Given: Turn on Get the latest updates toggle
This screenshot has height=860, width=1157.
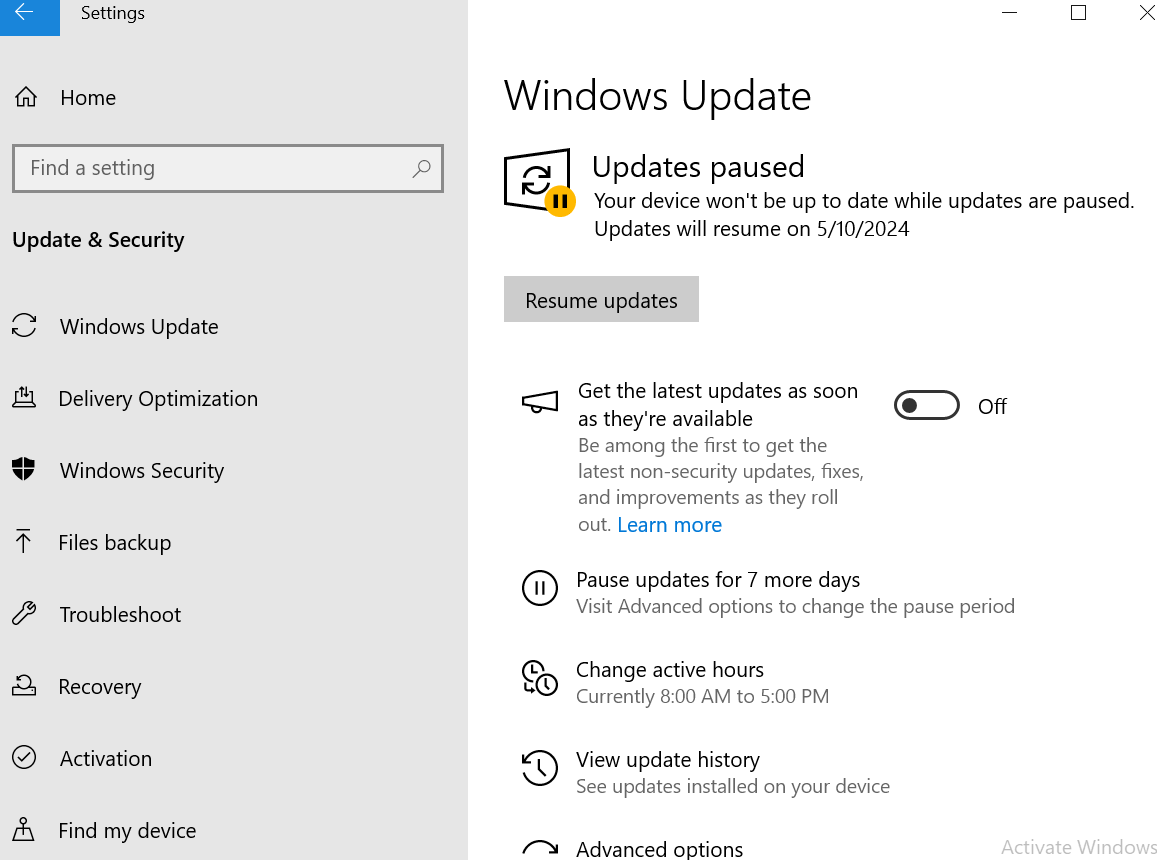Looking at the screenshot, I should pyautogui.click(x=927, y=405).
